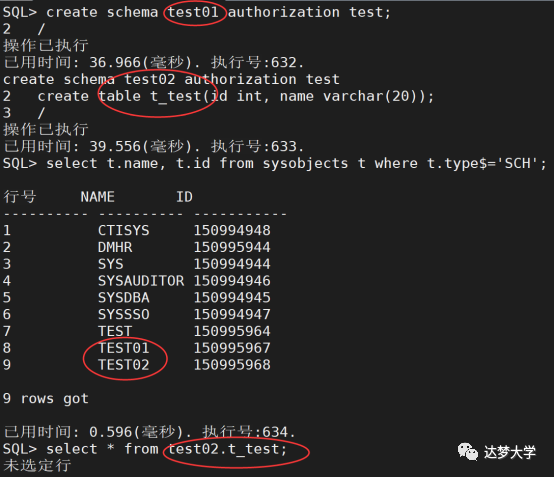Click the first 操作已执行 status line

pos(46,46)
